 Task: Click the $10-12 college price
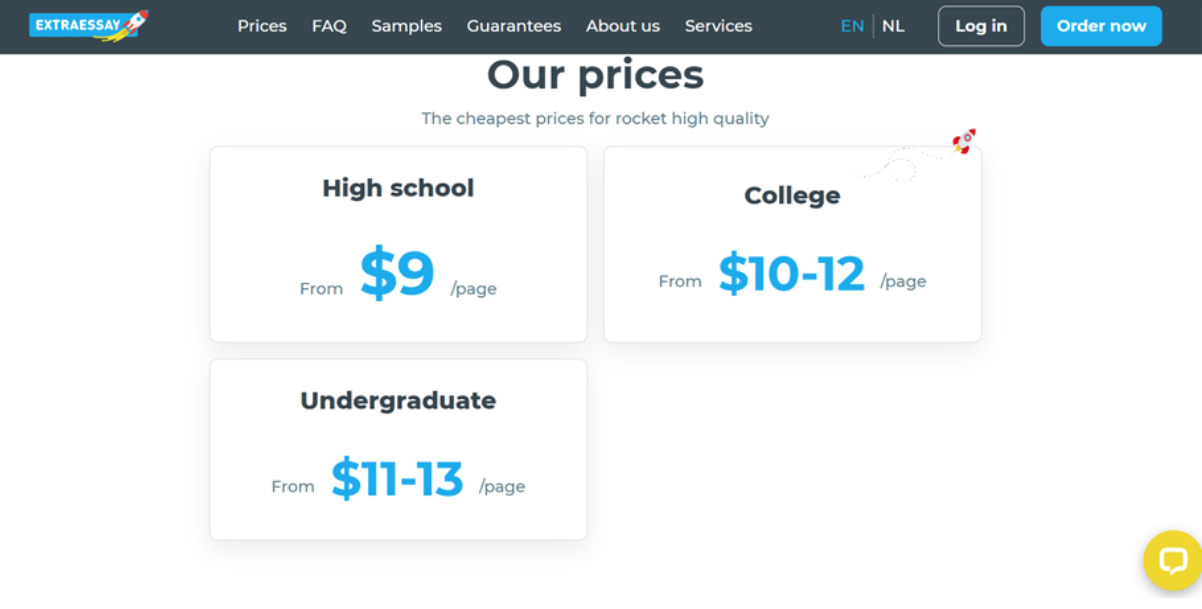point(791,273)
